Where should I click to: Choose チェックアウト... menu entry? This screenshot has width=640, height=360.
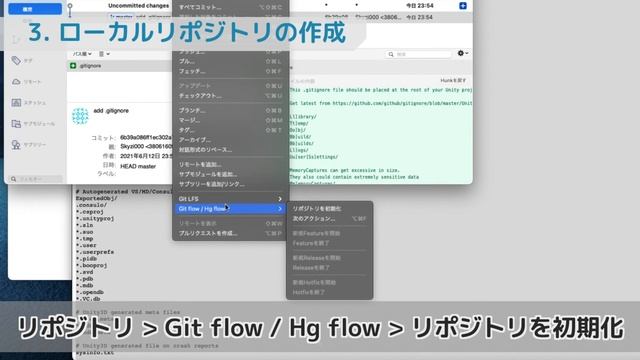[x=230, y=96]
